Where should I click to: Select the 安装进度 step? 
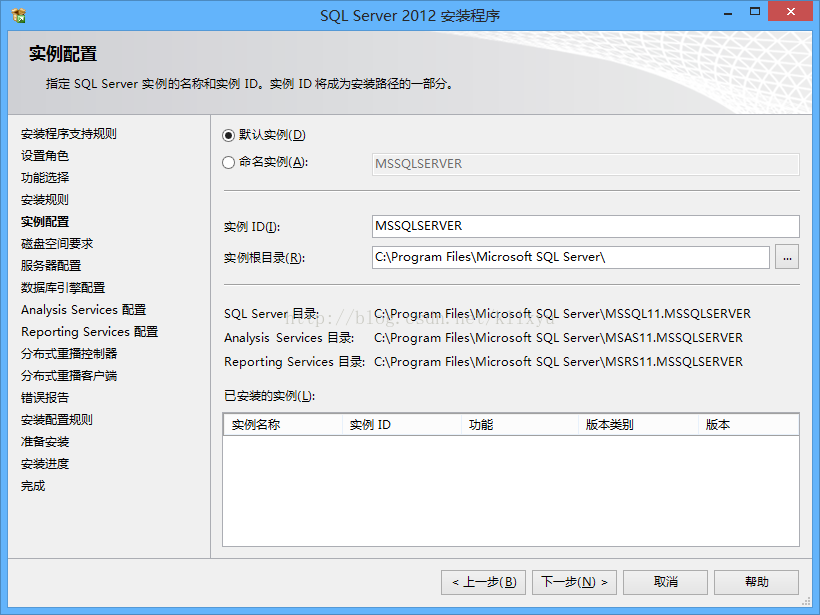[x=45, y=463]
